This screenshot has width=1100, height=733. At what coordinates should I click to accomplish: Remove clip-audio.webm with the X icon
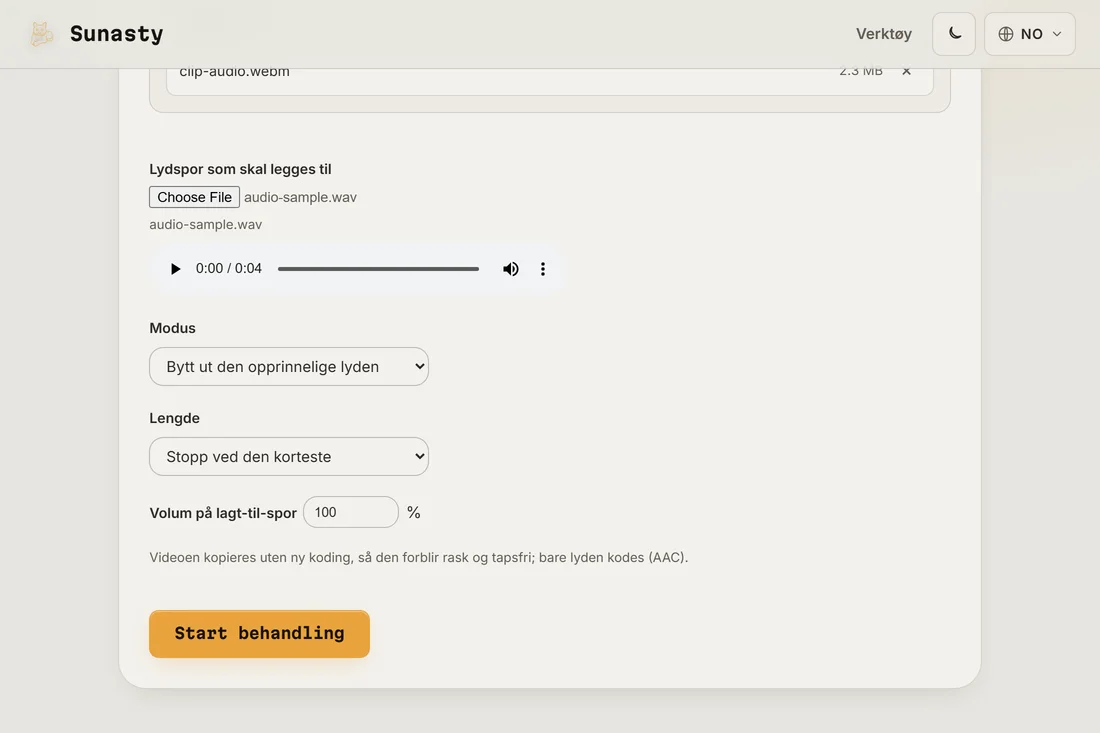click(906, 71)
